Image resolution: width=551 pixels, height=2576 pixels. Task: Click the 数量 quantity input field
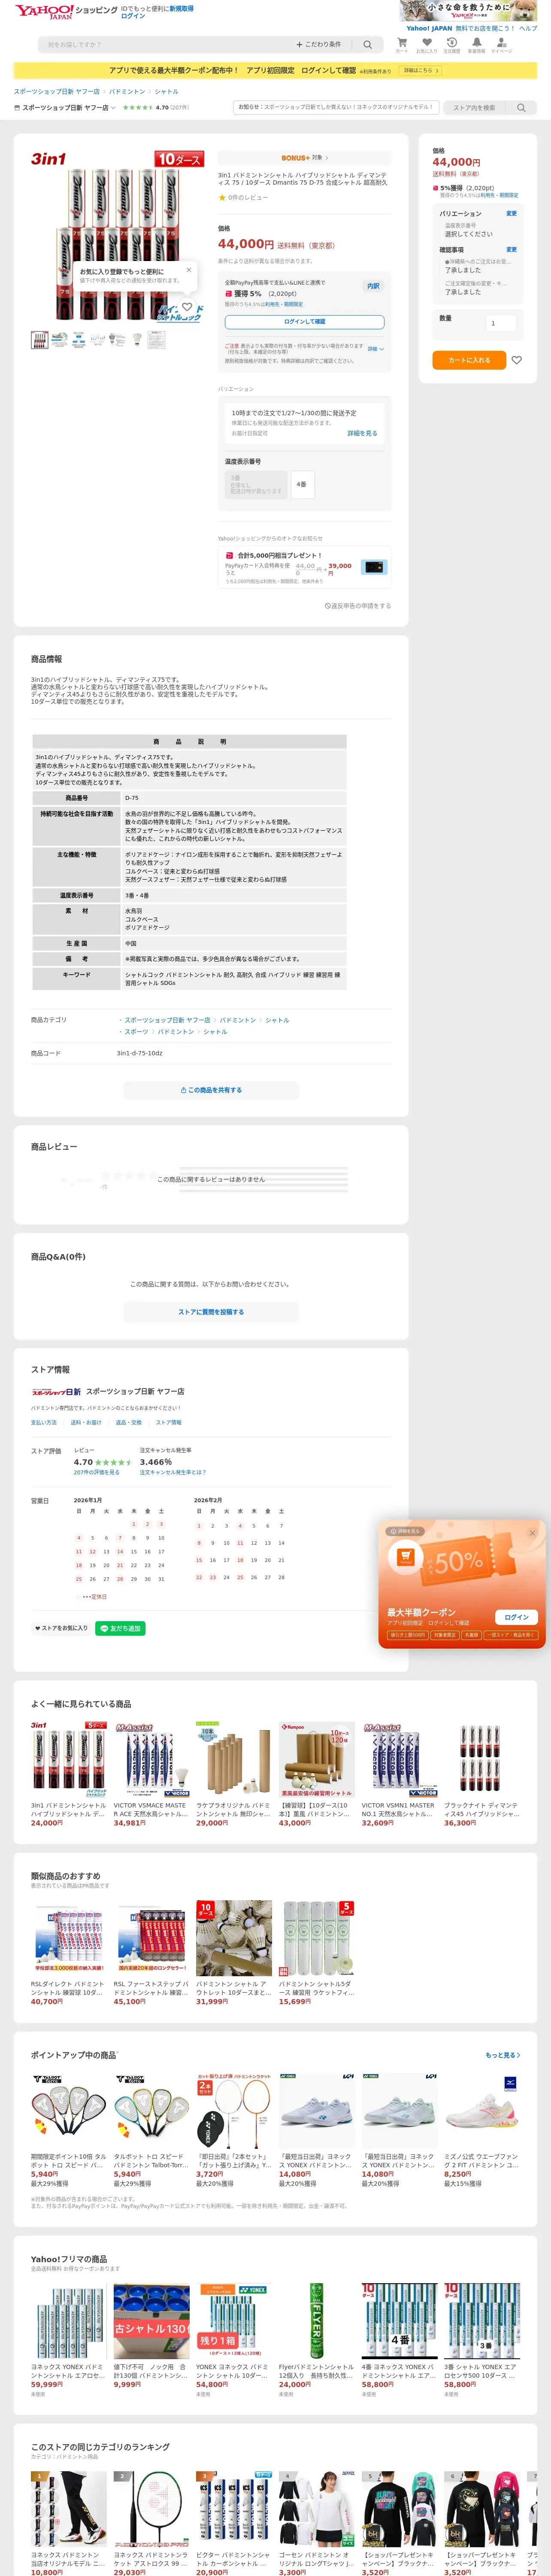(x=501, y=323)
